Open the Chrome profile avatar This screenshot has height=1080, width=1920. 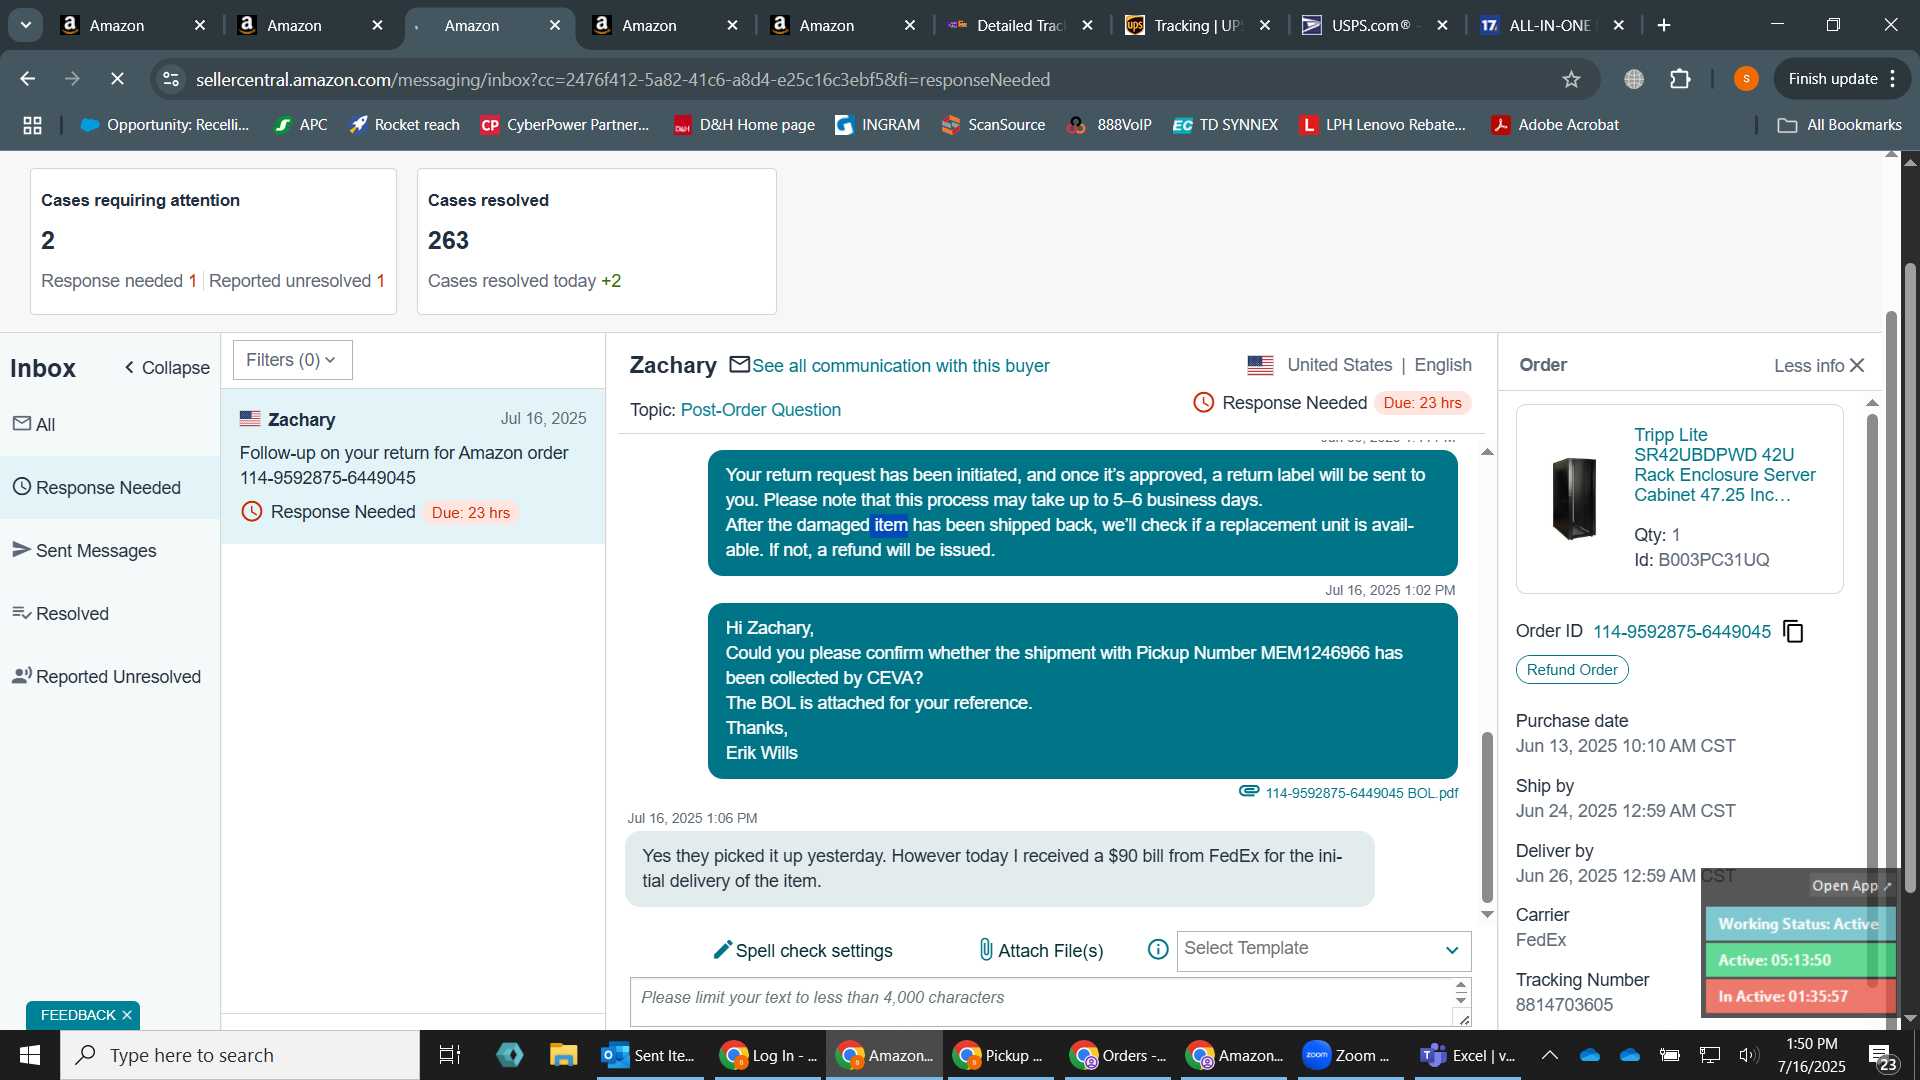coord(1746,79)
